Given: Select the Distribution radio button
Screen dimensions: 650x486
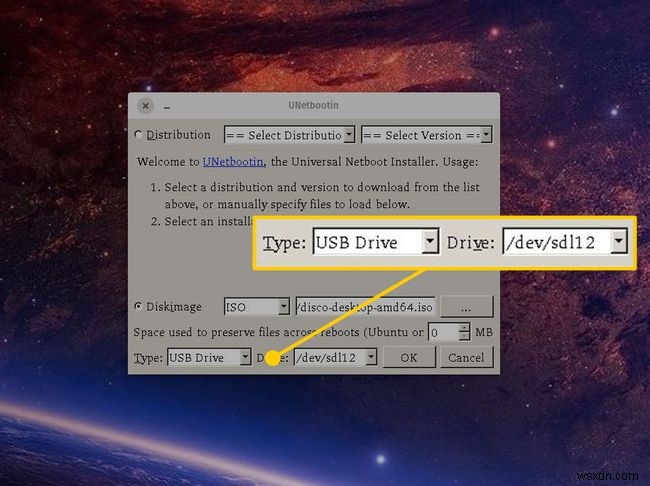Looking at the screenshot, I should click(138, 135).
